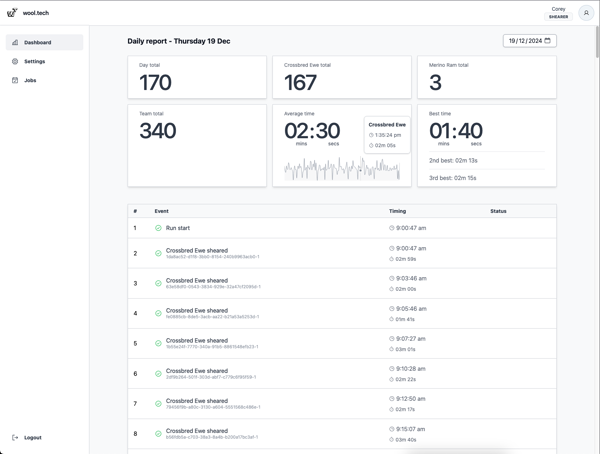The width and height of the screenshot is (600, 454).
Task: Click the stopwatch icon beside 01m 41s
Action: pos(392,319)
